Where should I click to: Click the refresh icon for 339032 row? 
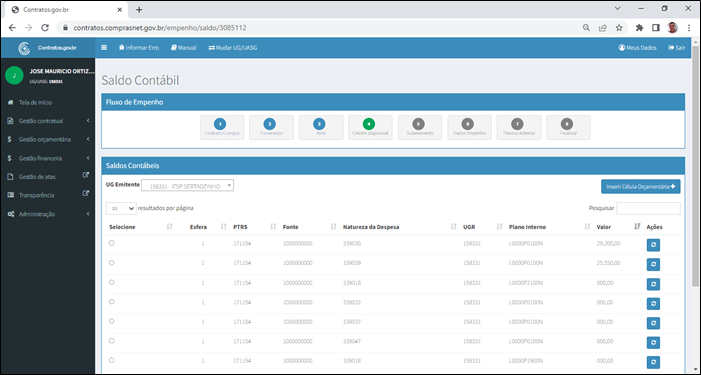[653, 303]
